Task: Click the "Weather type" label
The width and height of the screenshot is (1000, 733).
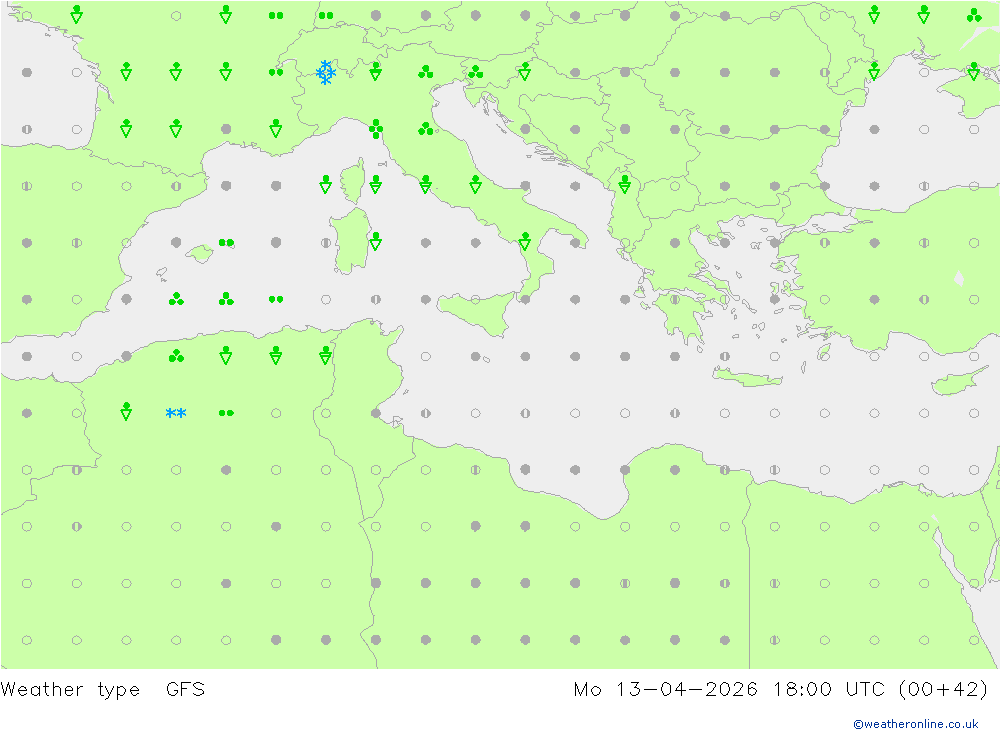Action: [x=70, y=690]
